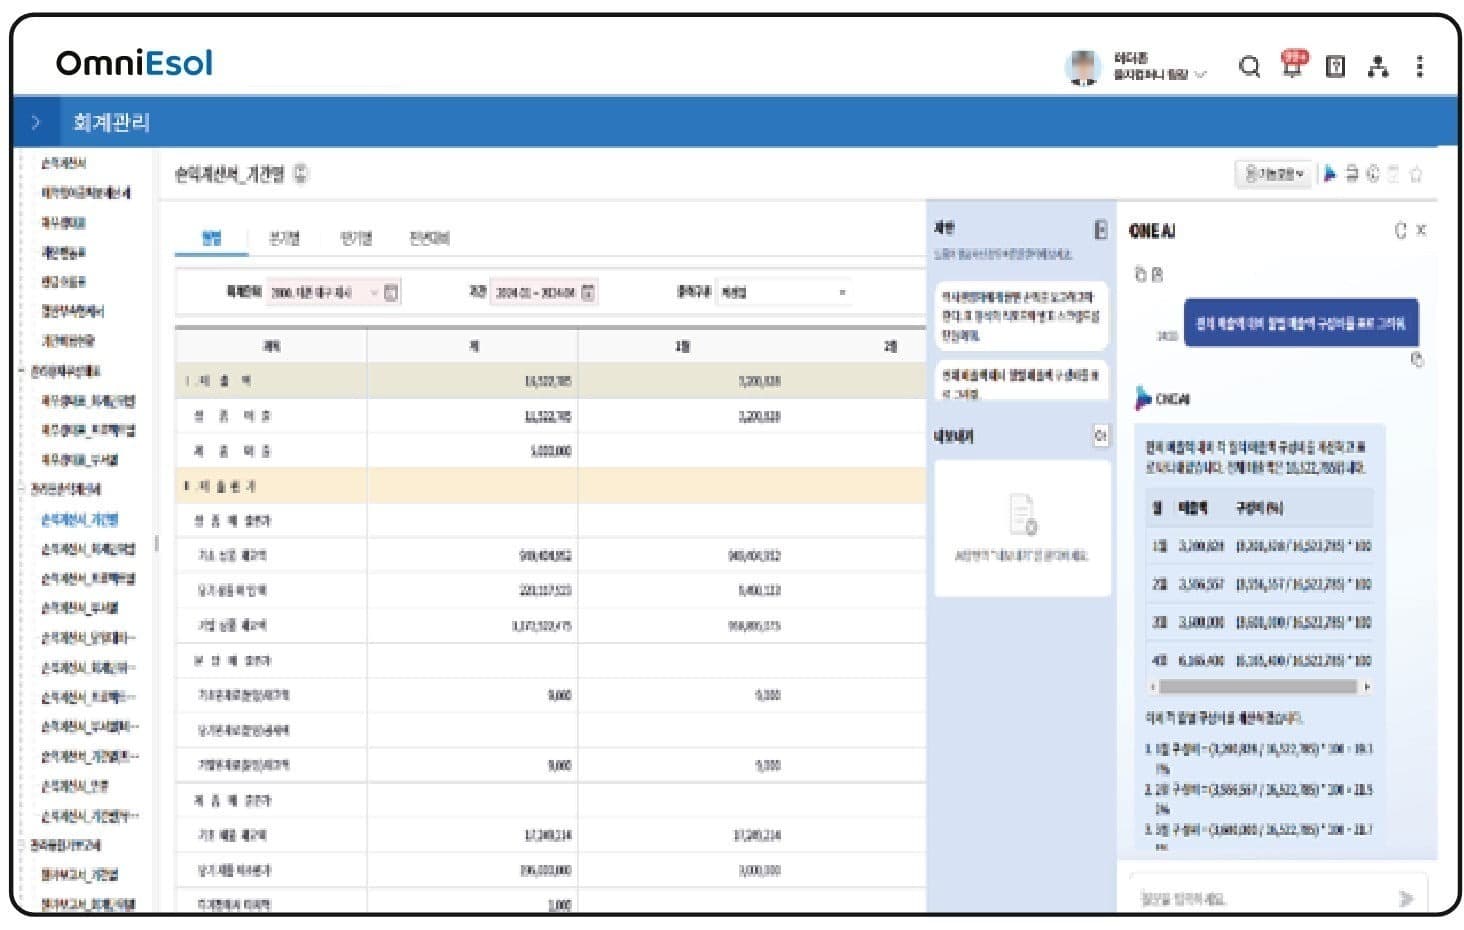This screenshot has width=1464, height=930.
Task: Refresh the ONE AI chat panel
Action: pyautogui.click(x=1400, y=231)
